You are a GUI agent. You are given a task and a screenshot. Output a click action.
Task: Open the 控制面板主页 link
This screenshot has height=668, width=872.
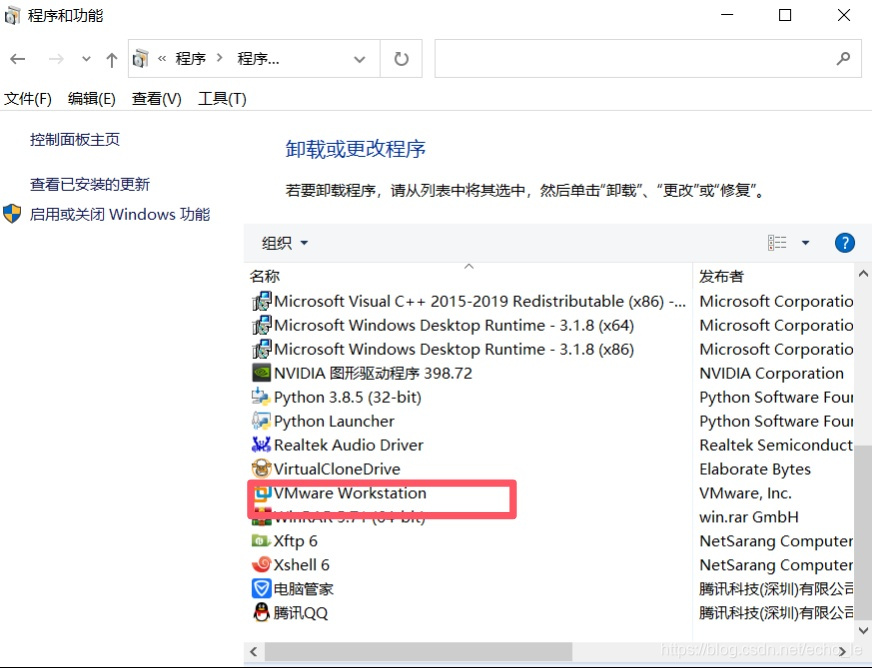[x=75, y=140]
